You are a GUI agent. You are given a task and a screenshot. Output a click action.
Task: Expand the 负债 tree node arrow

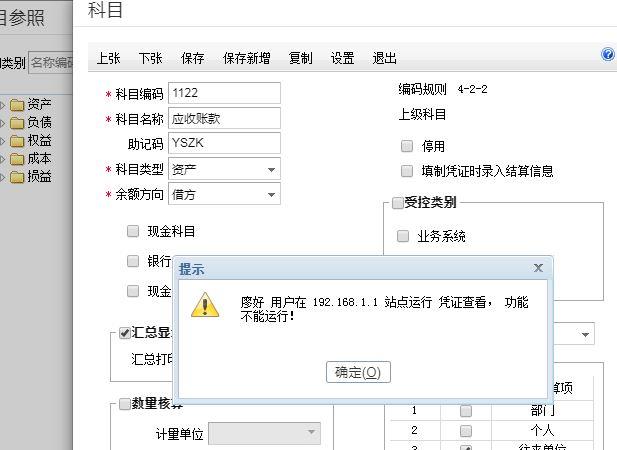point(2,123)
